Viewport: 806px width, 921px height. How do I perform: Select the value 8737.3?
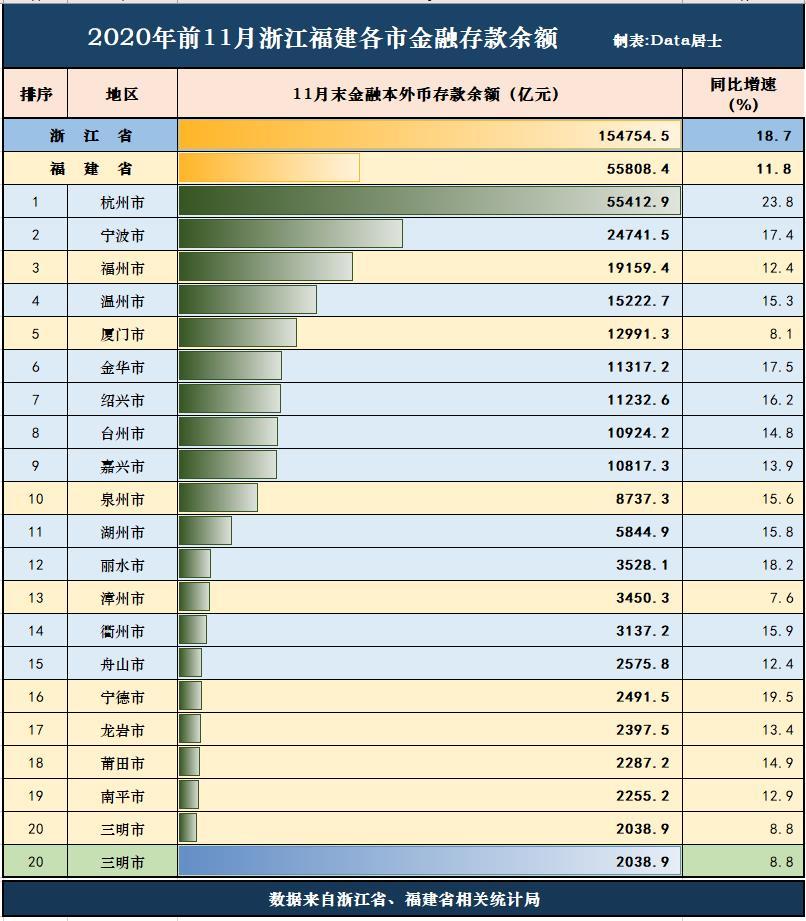pyautogui.click(x=643, y=499)
